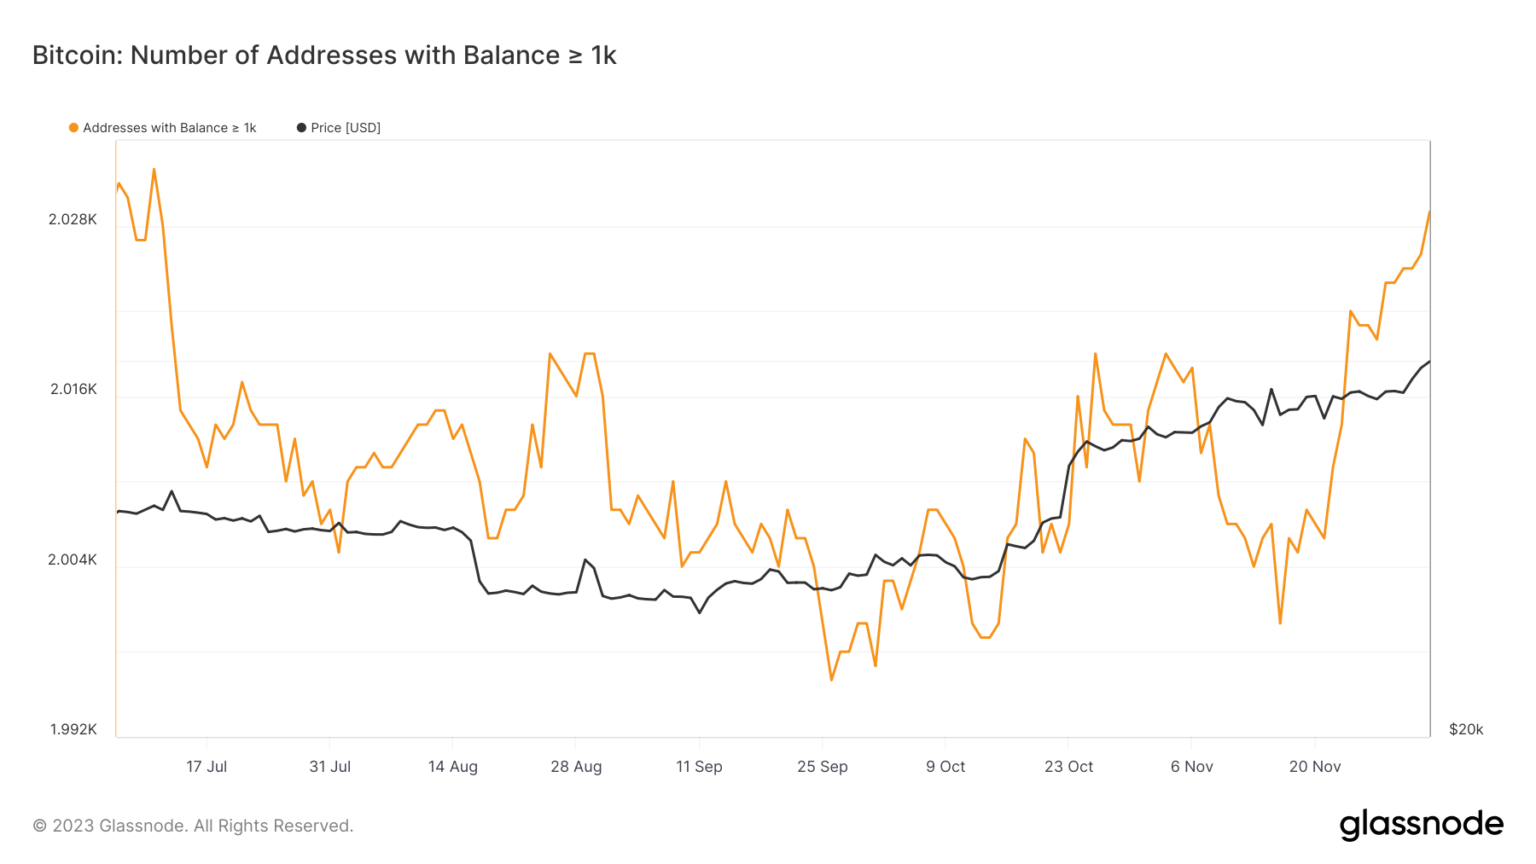Select the 25 Sep date label
Screen dimensions: 1536x864
(x=822, y=767)
